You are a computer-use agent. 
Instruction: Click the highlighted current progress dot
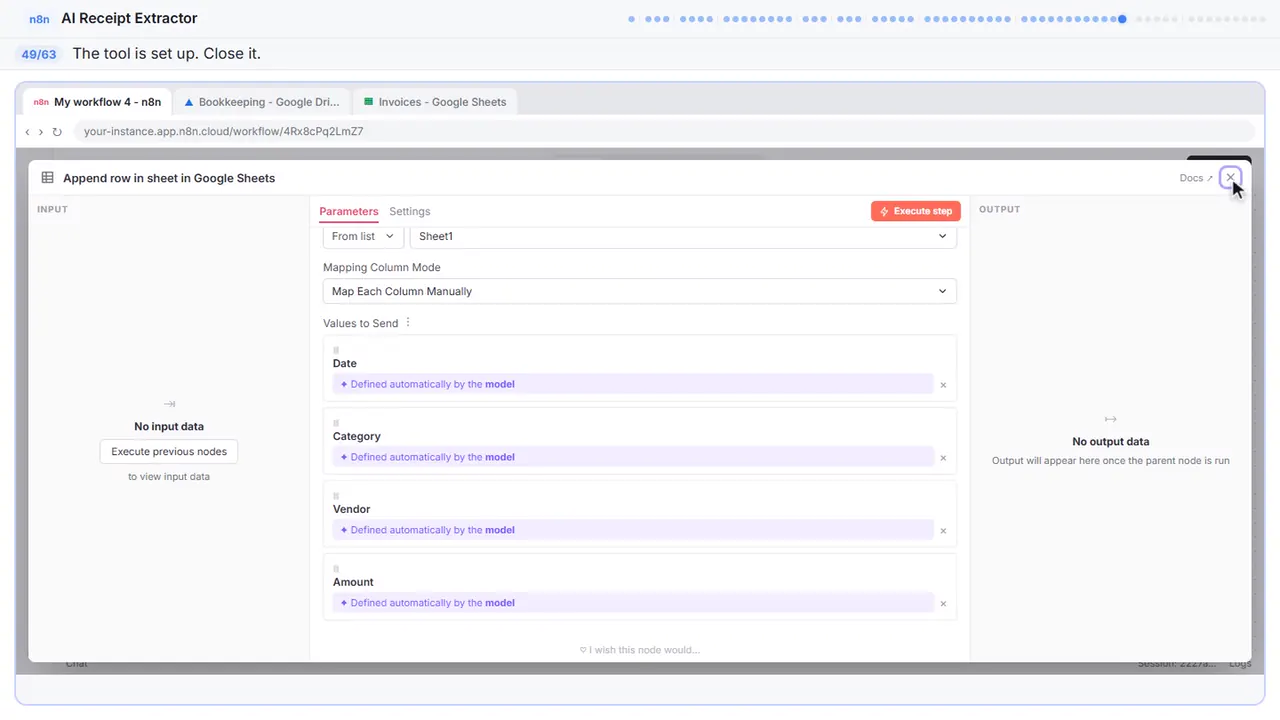1123,19
